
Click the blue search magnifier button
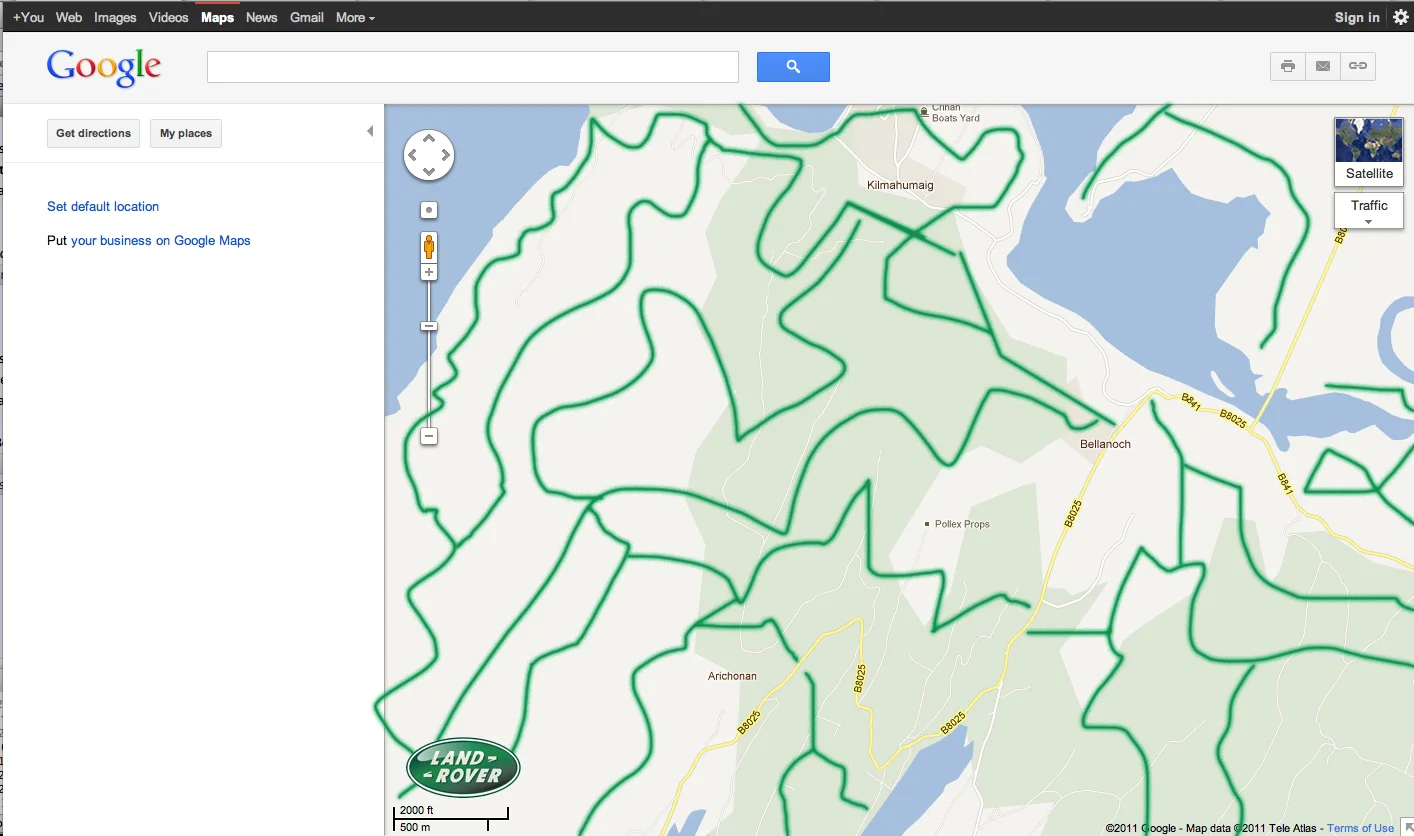(x=793, y=67)
